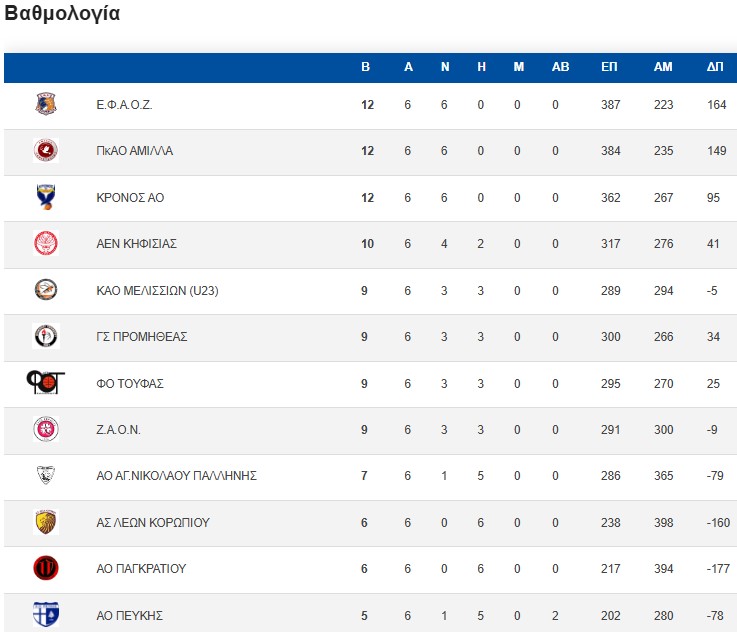Open the ΑΟ ΠΕΥΚΗΣ team name link
Viewport: 737px width, 632px height.
(x=130, y=615)
